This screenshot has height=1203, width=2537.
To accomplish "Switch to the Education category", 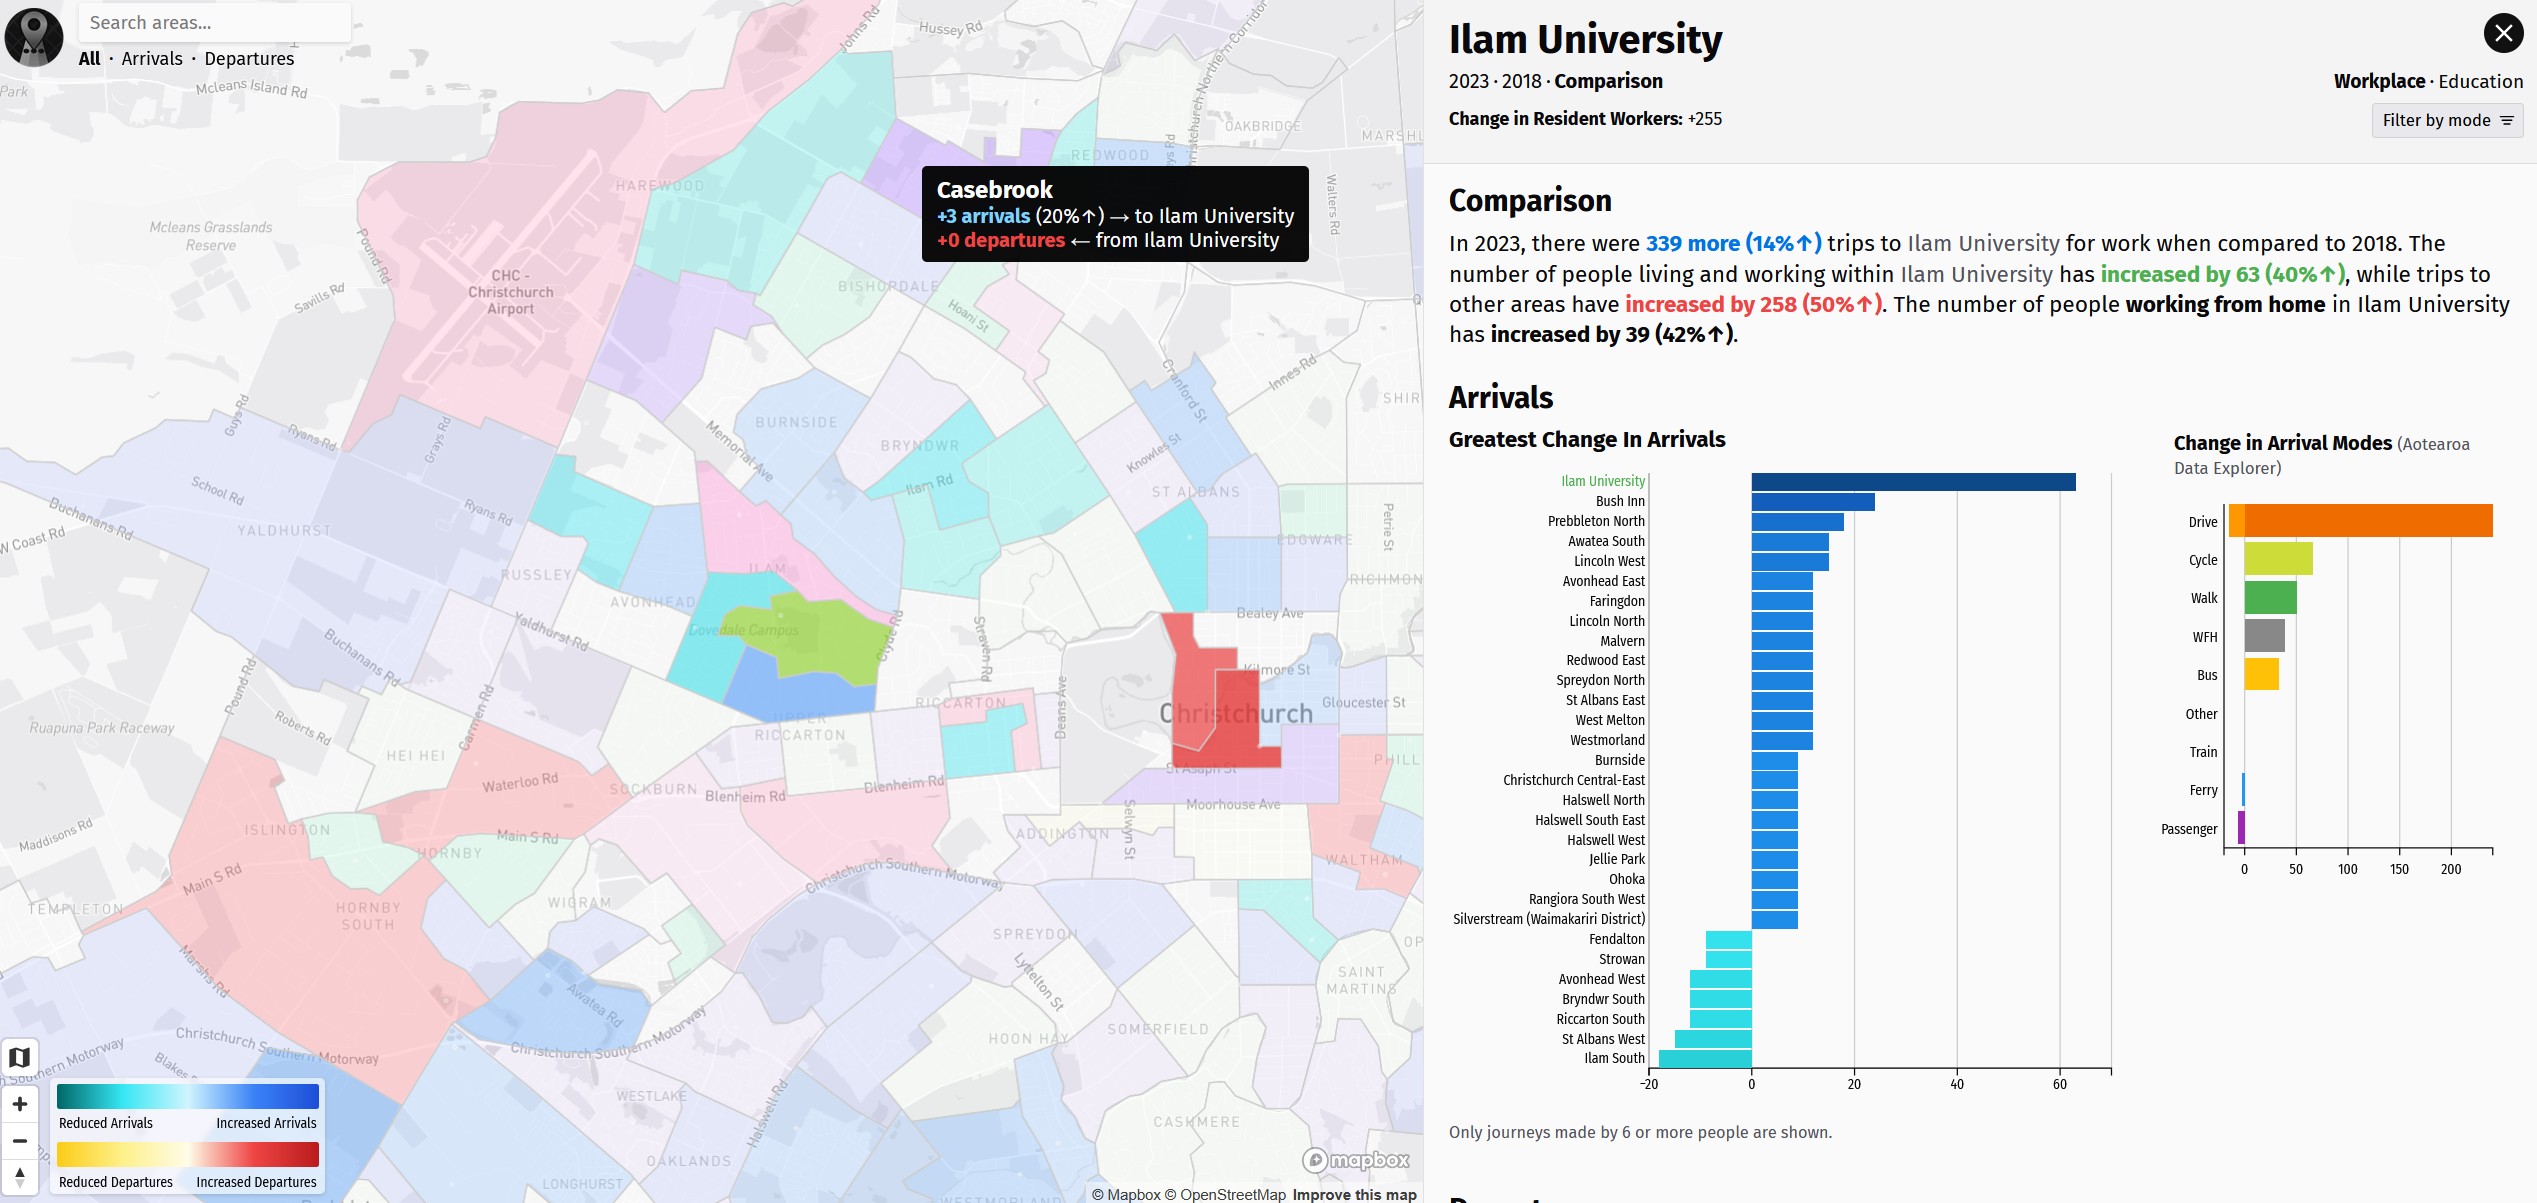I will [2480, 82].
